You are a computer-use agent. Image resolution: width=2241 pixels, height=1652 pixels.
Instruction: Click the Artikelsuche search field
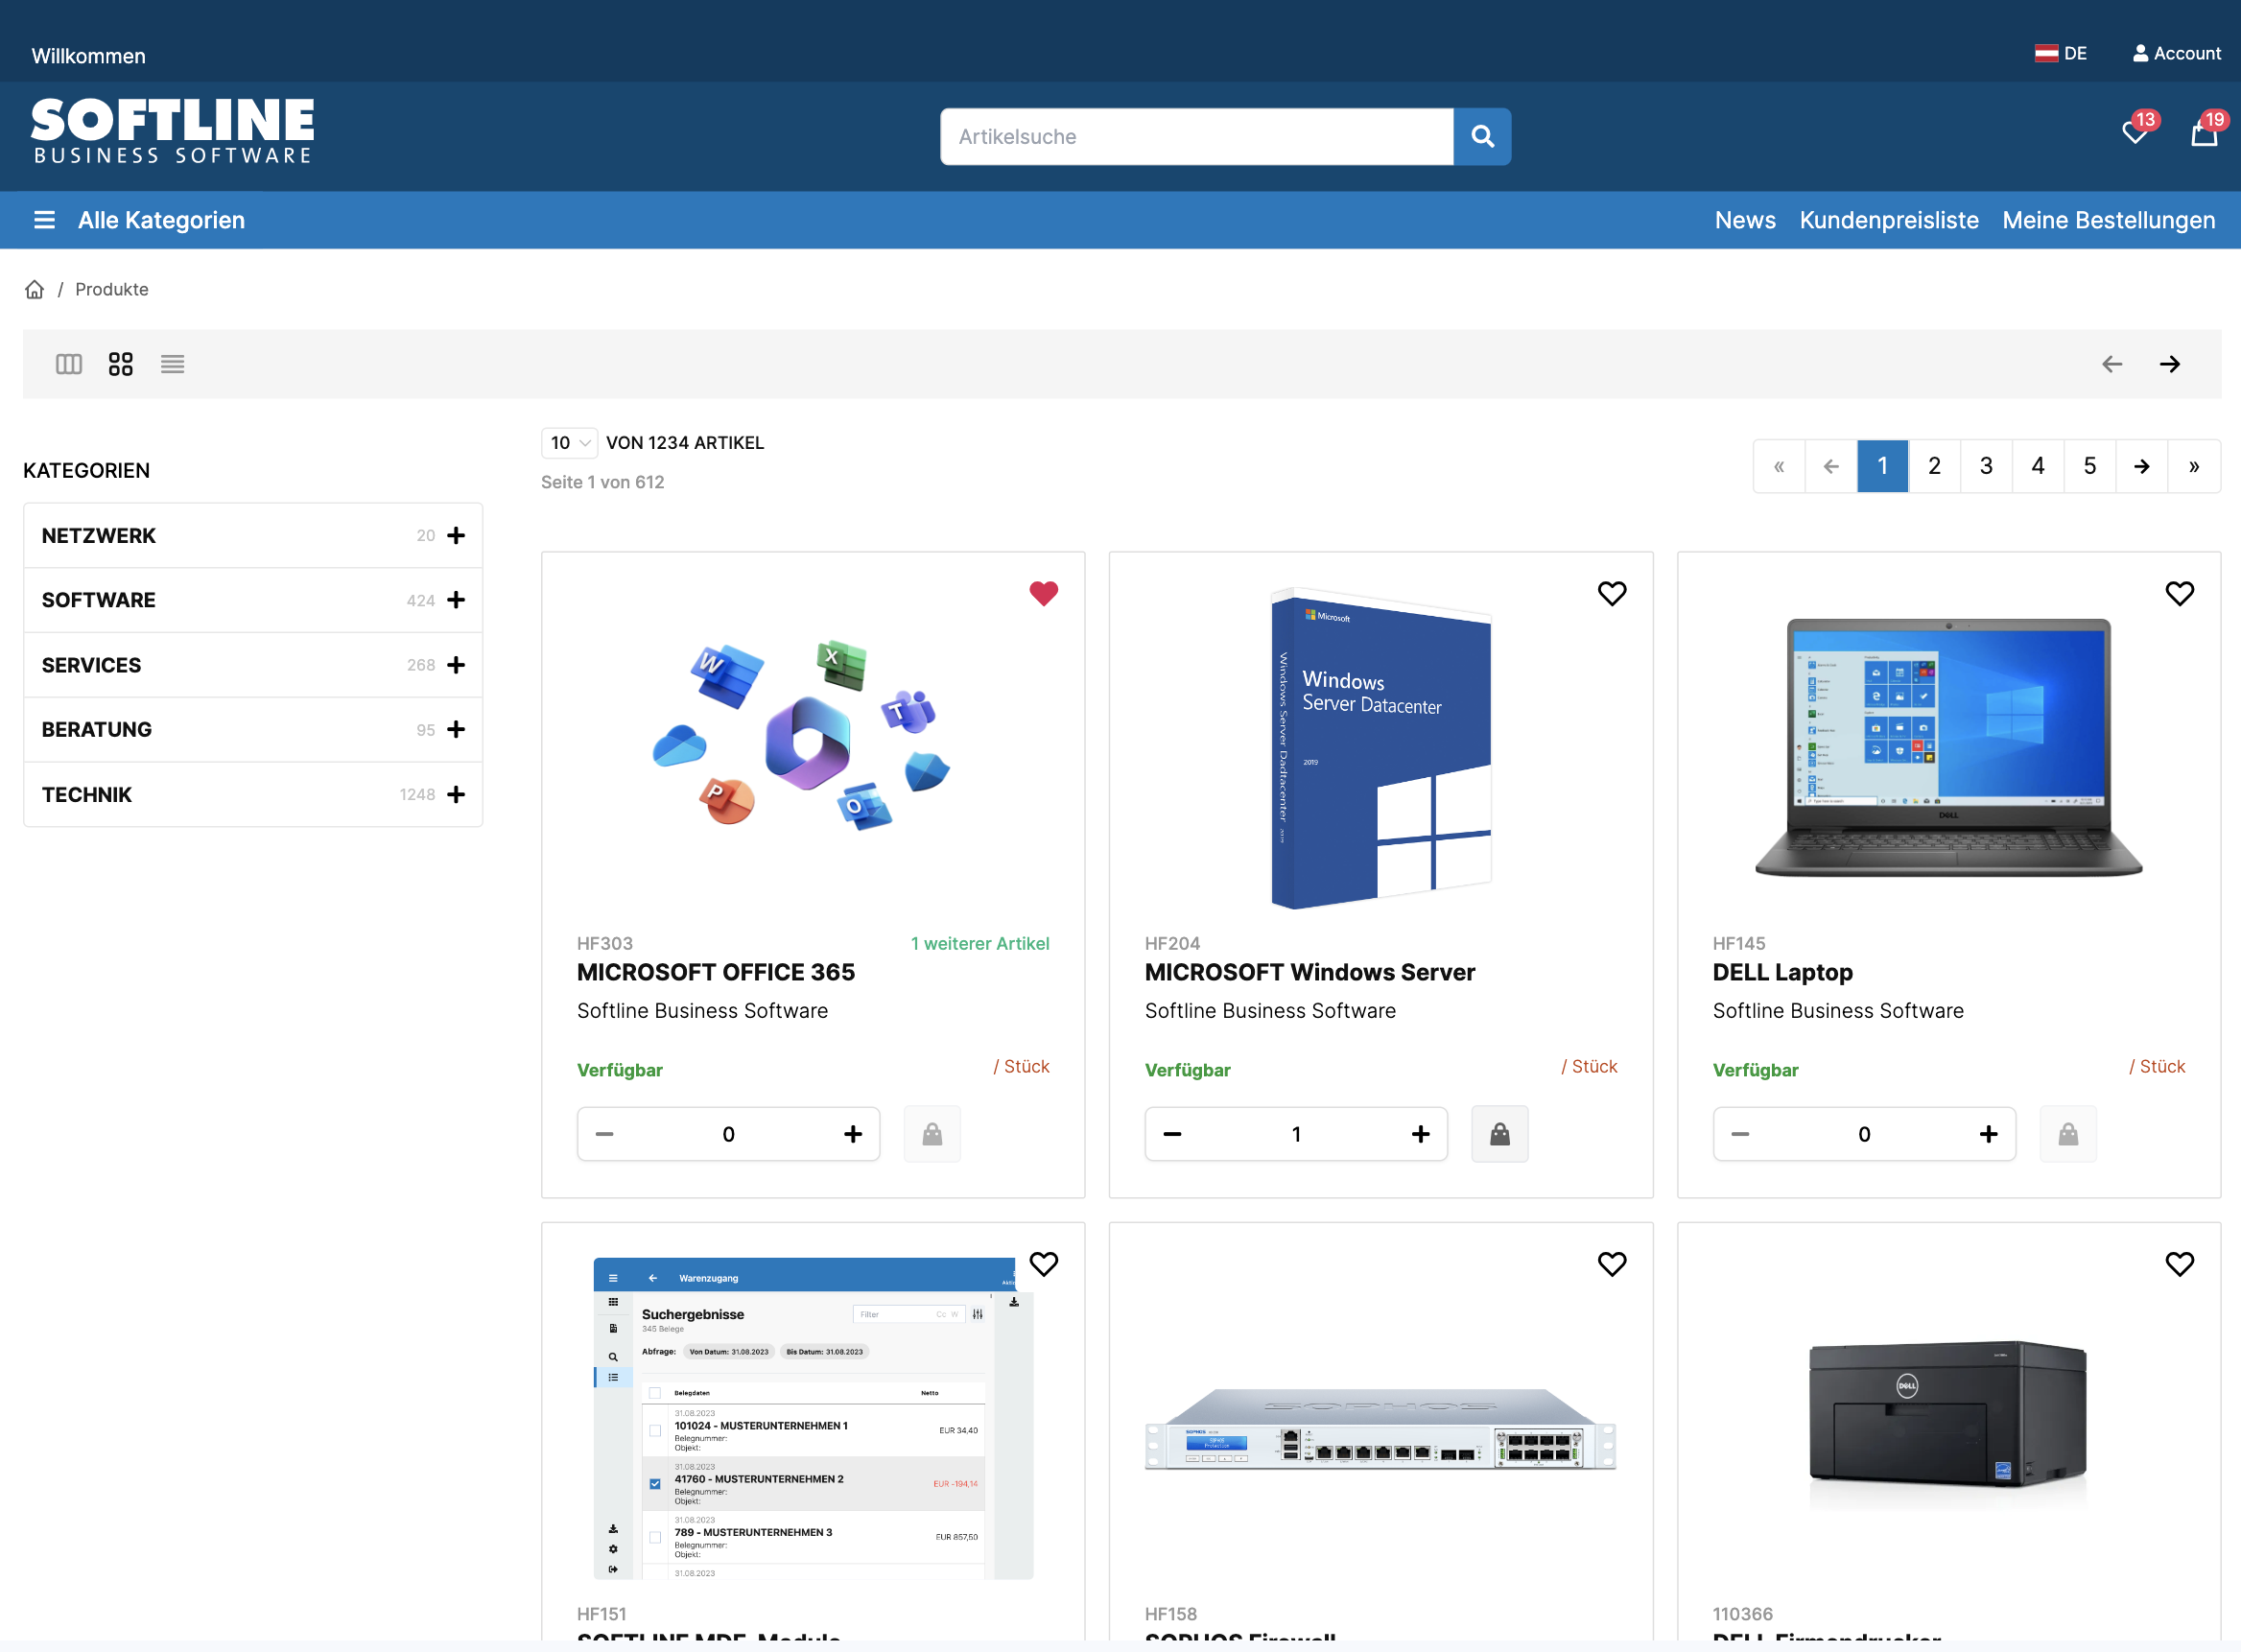click(1196, 136)
